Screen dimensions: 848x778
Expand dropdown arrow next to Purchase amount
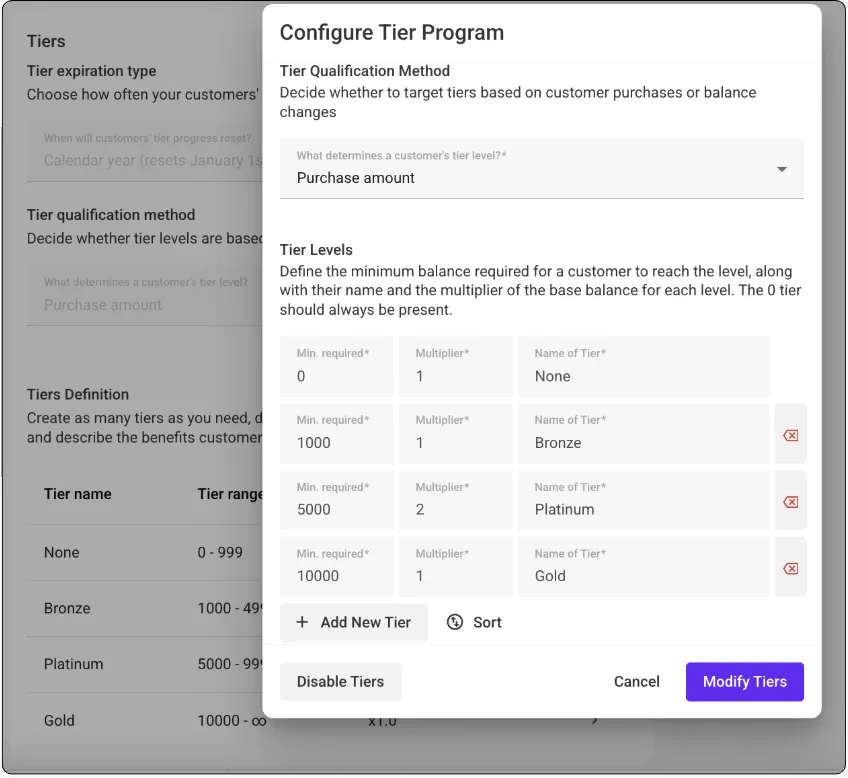tap(782, 169)
